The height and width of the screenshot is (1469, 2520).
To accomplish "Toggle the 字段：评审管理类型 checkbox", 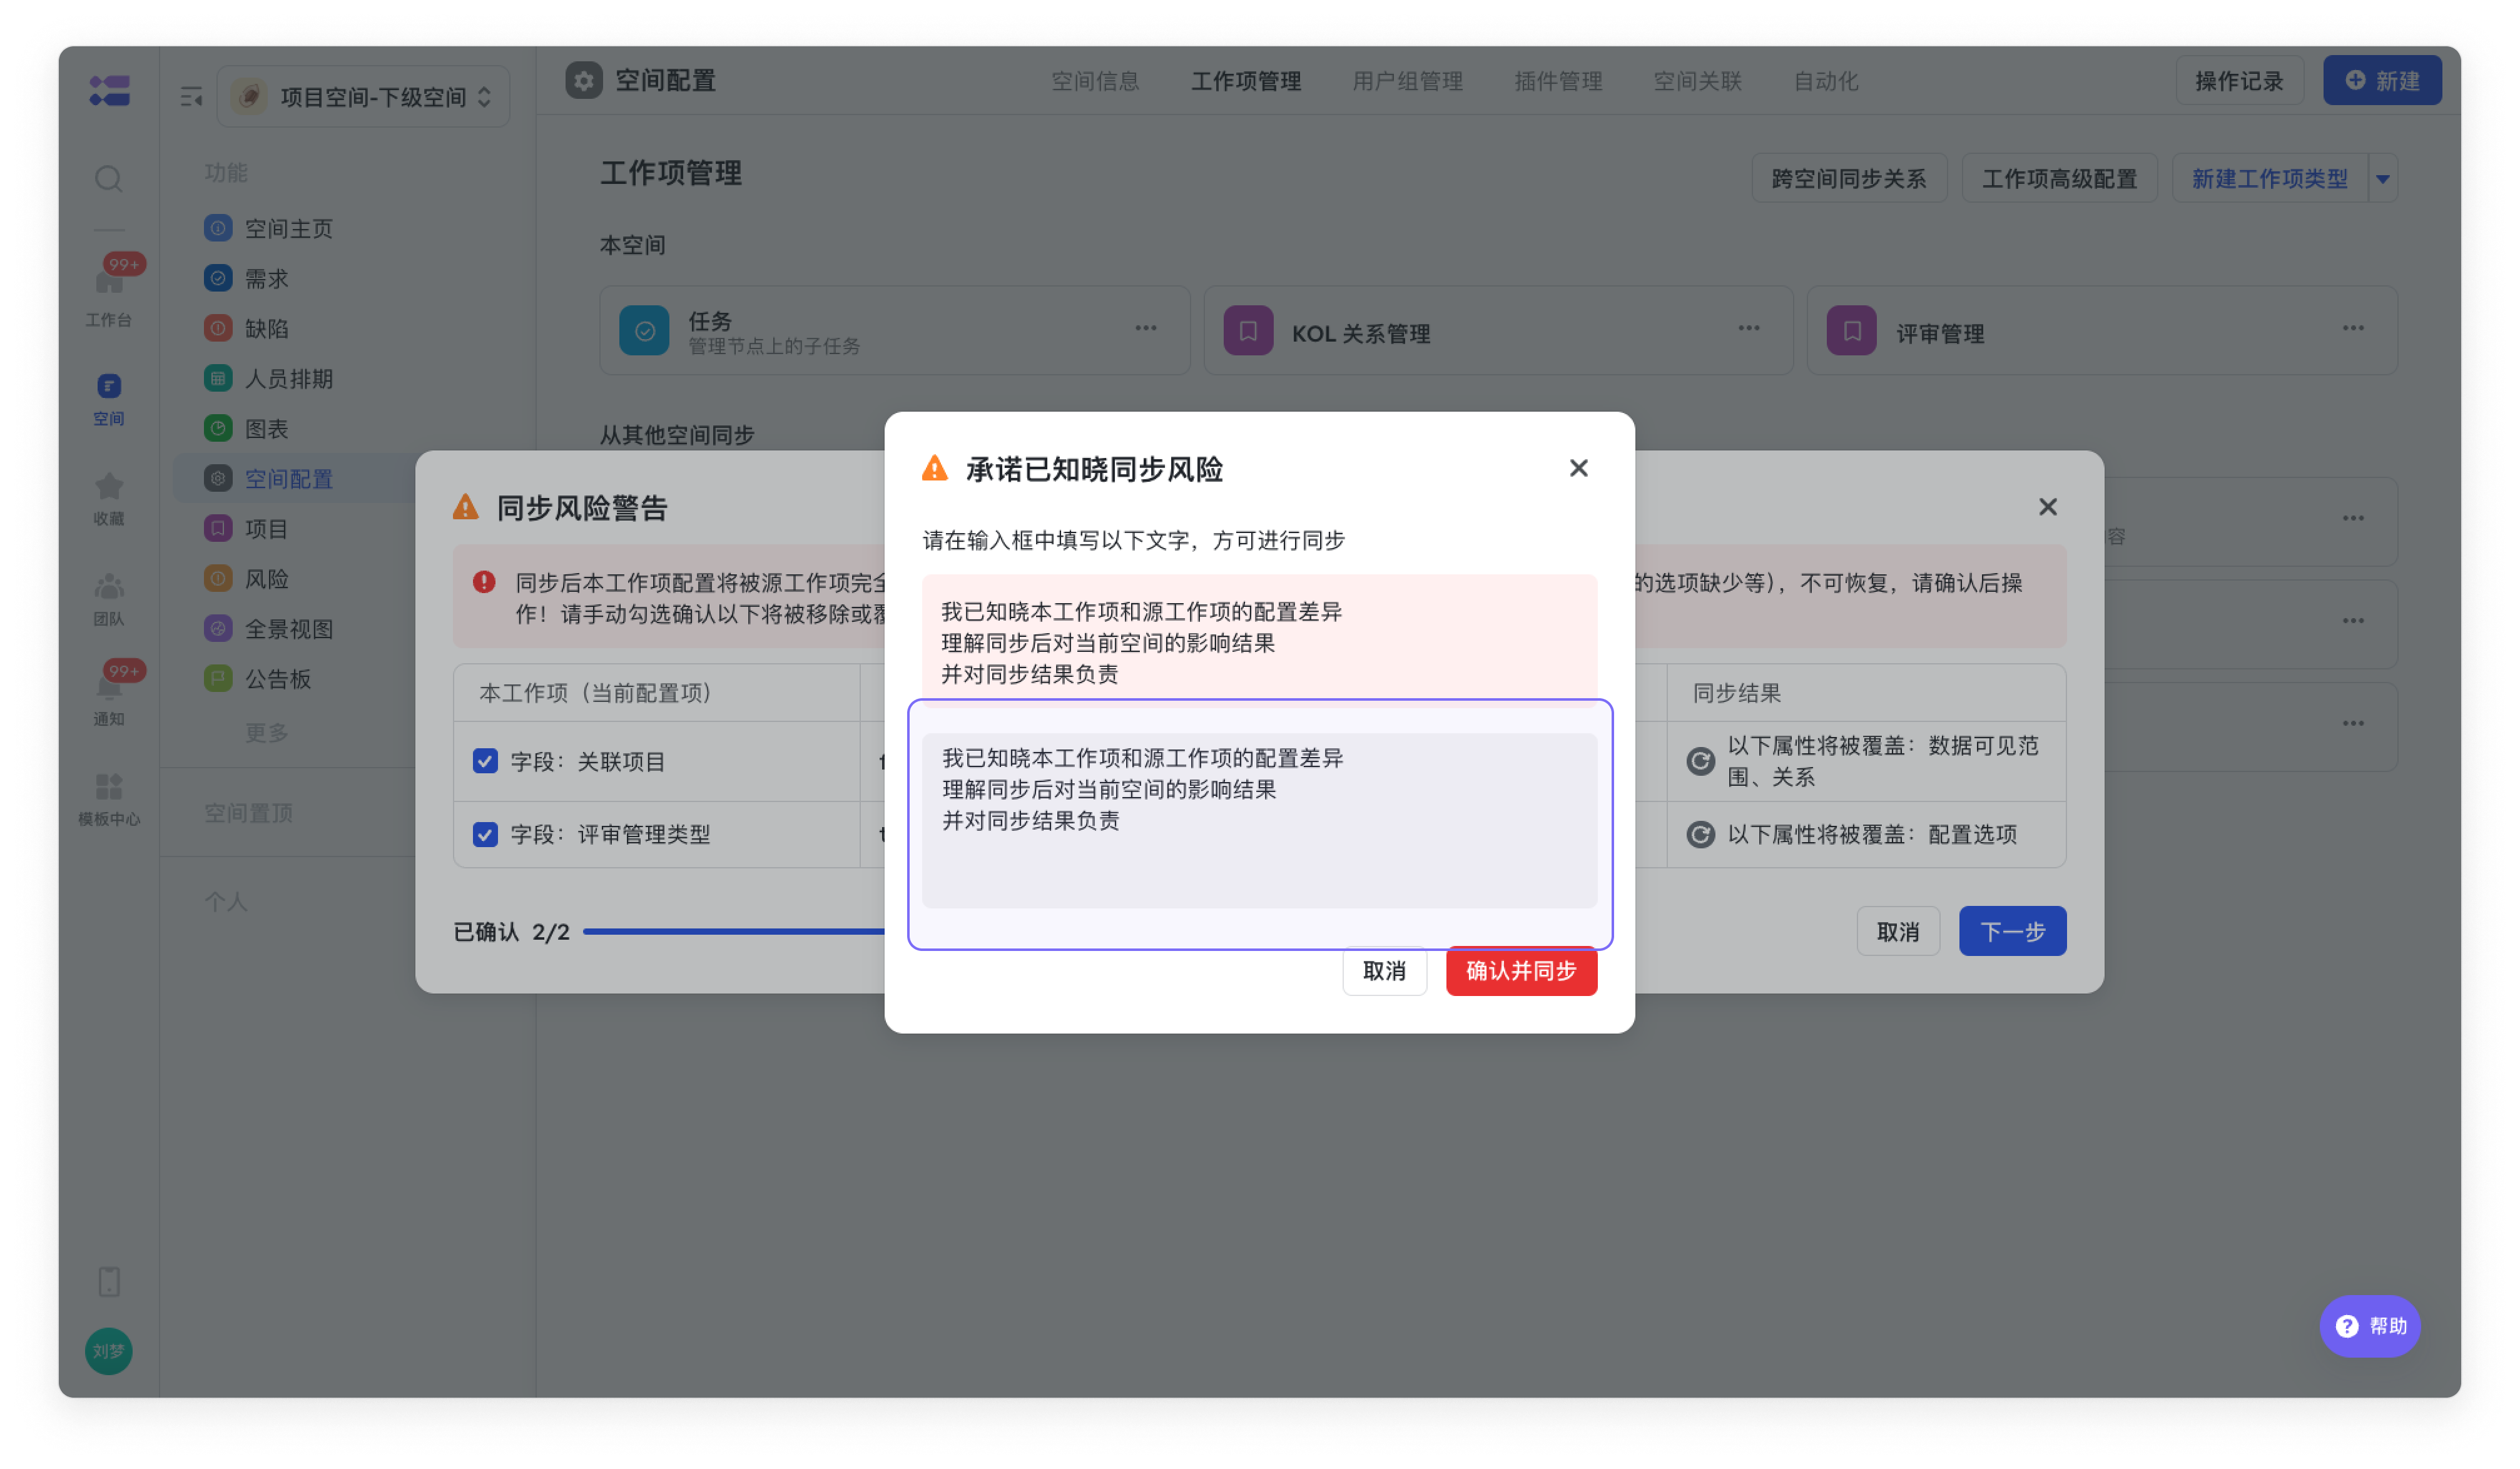I will pos(485,834).
